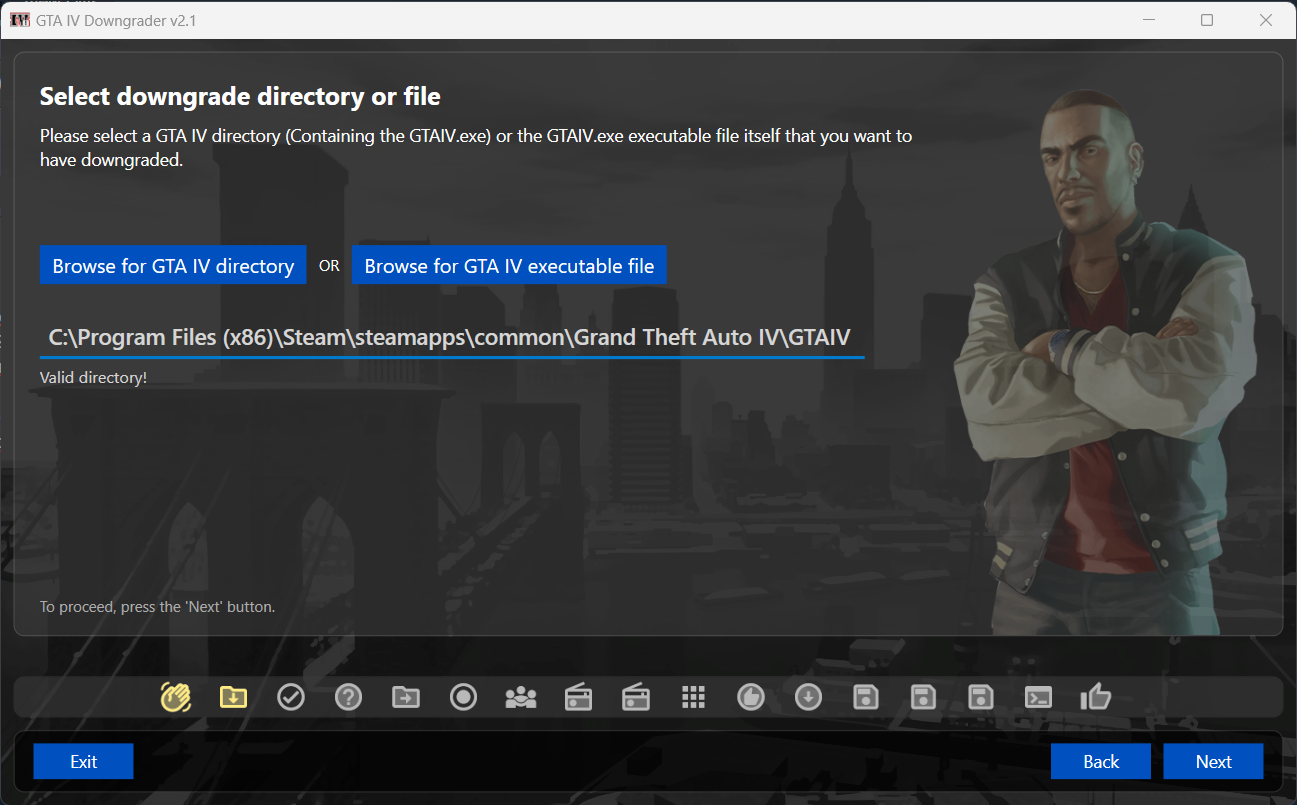The image size is (1297, 805).
Task: Click the 'Valid directory!' status text
Action: click(93, 378)
